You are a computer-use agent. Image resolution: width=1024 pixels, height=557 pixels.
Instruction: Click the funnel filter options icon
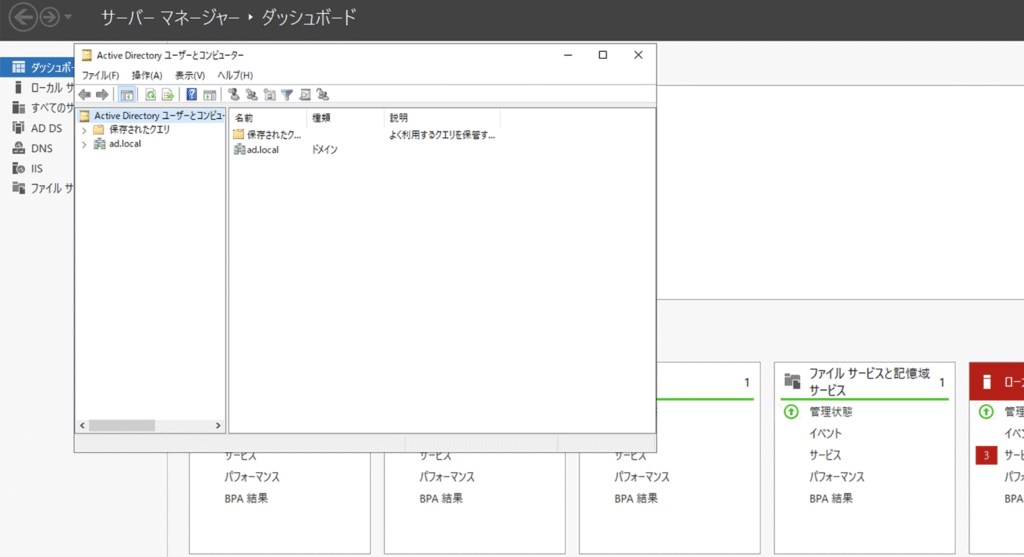[x=287, y=95]
